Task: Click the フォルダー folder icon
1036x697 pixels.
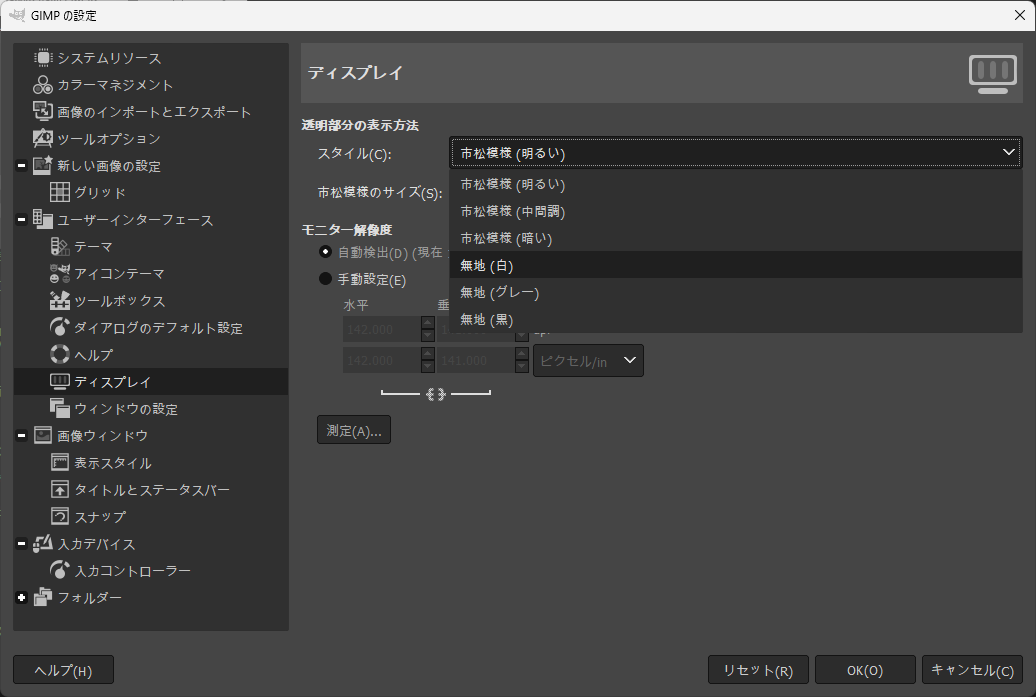Action: (x=43, y=597)
